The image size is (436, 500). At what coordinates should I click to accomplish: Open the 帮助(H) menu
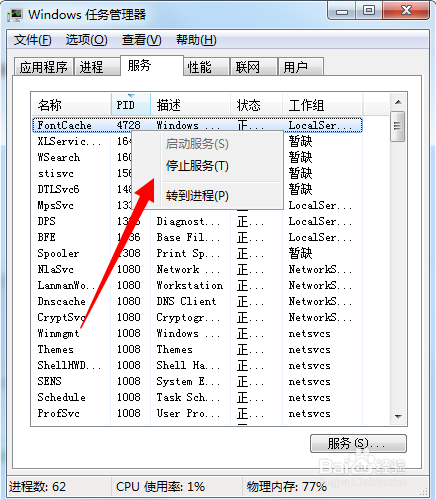coord(196,40)
